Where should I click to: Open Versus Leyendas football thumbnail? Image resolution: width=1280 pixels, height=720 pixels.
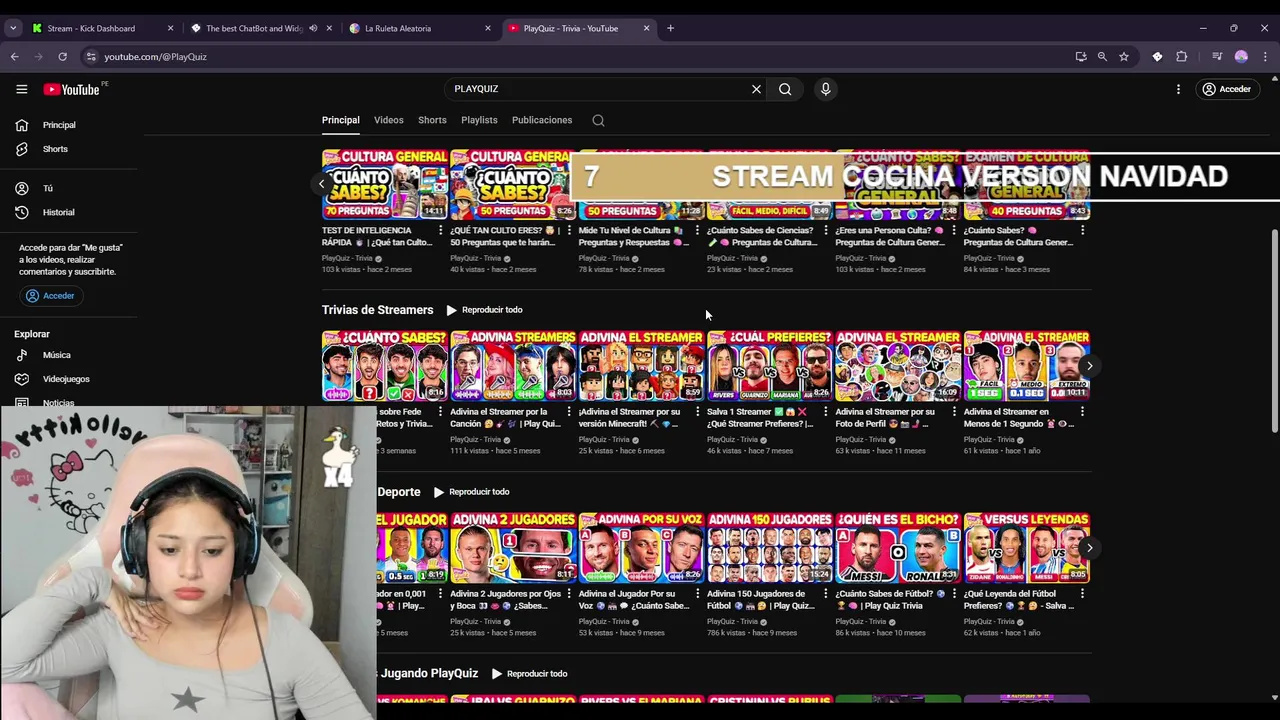[1026, 548]
